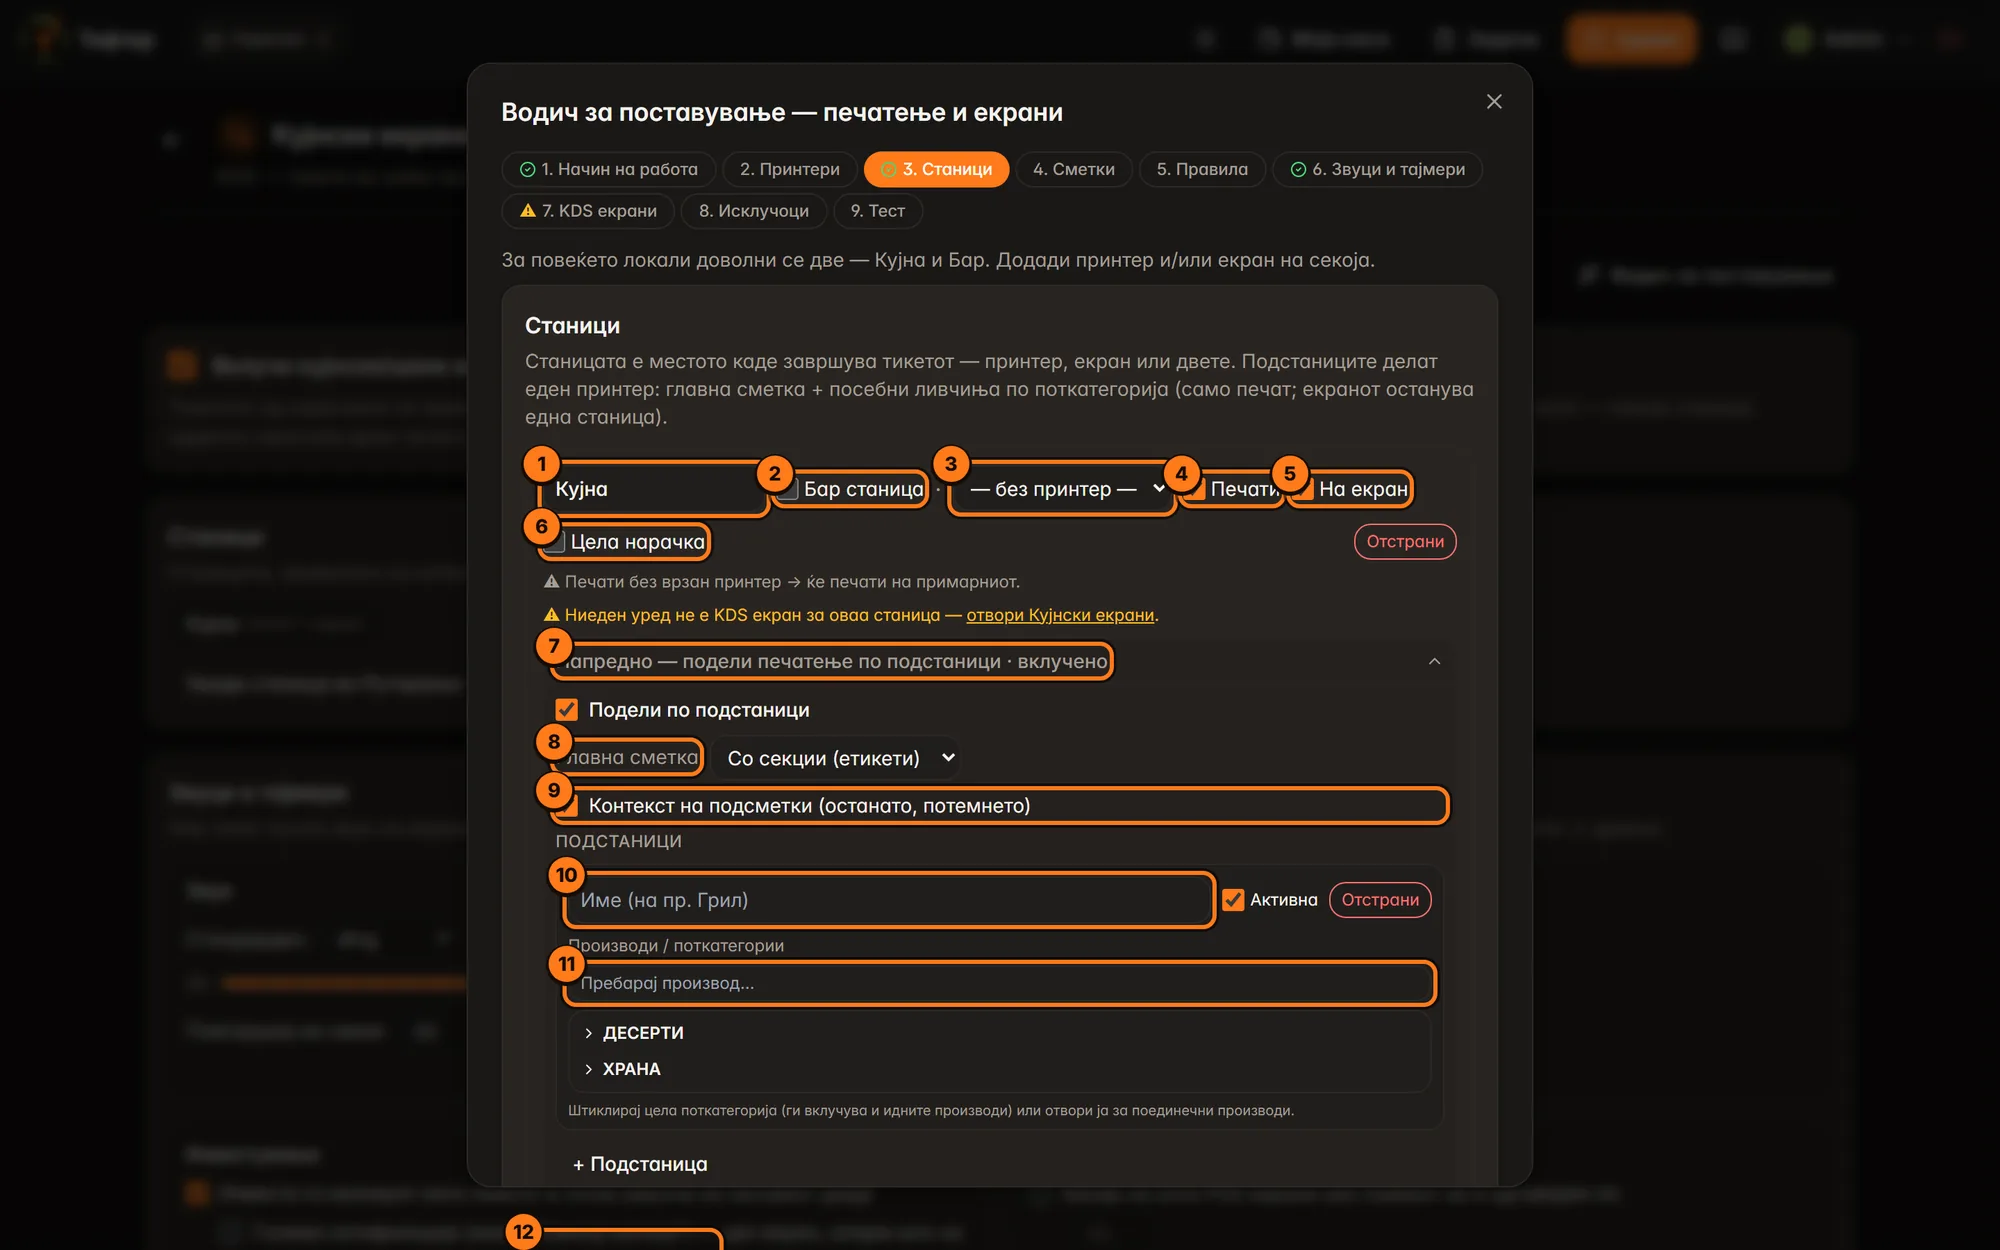Viewport: 2000px width, 1250px height.
Task: Click the 'Име (на пр. Грил)' substation field
Action: pos(889,900)
